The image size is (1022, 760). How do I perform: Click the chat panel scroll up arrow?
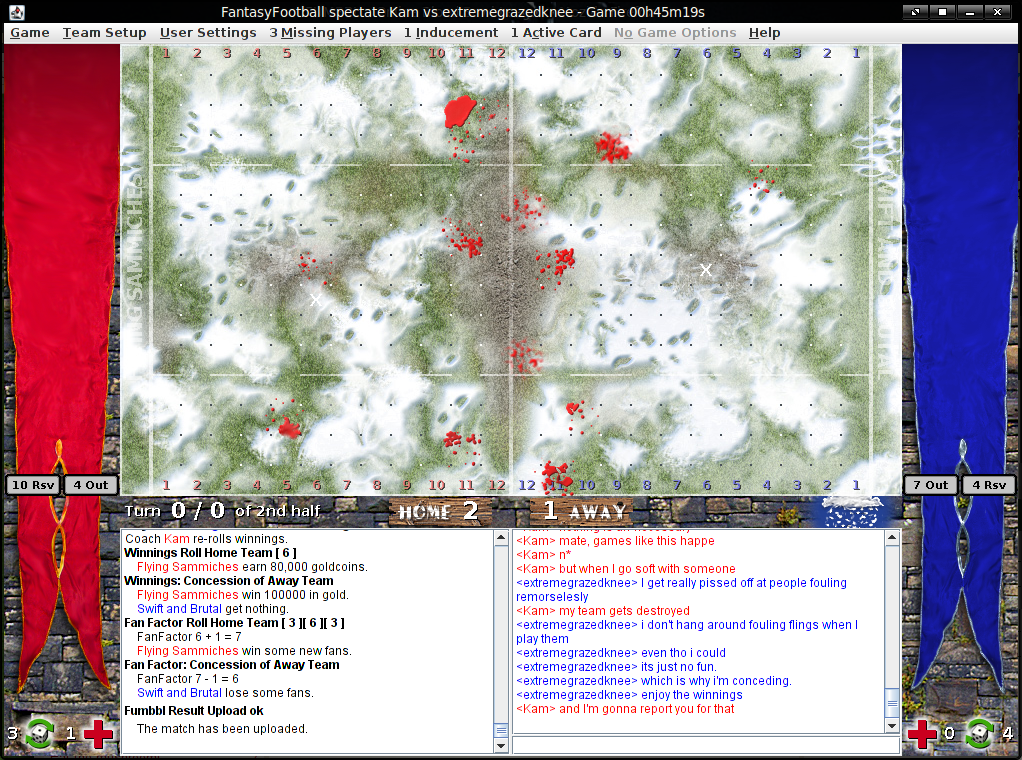[x=892, y=538]
